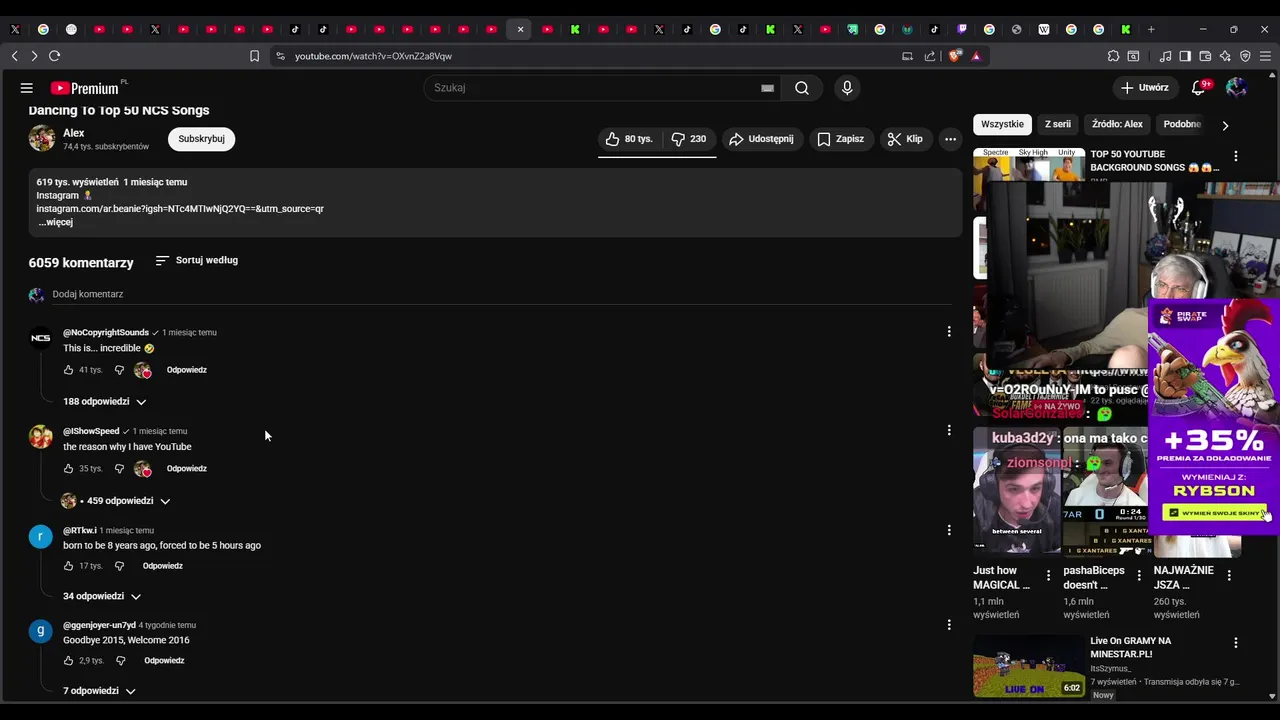Reload the page

(54, 56)
